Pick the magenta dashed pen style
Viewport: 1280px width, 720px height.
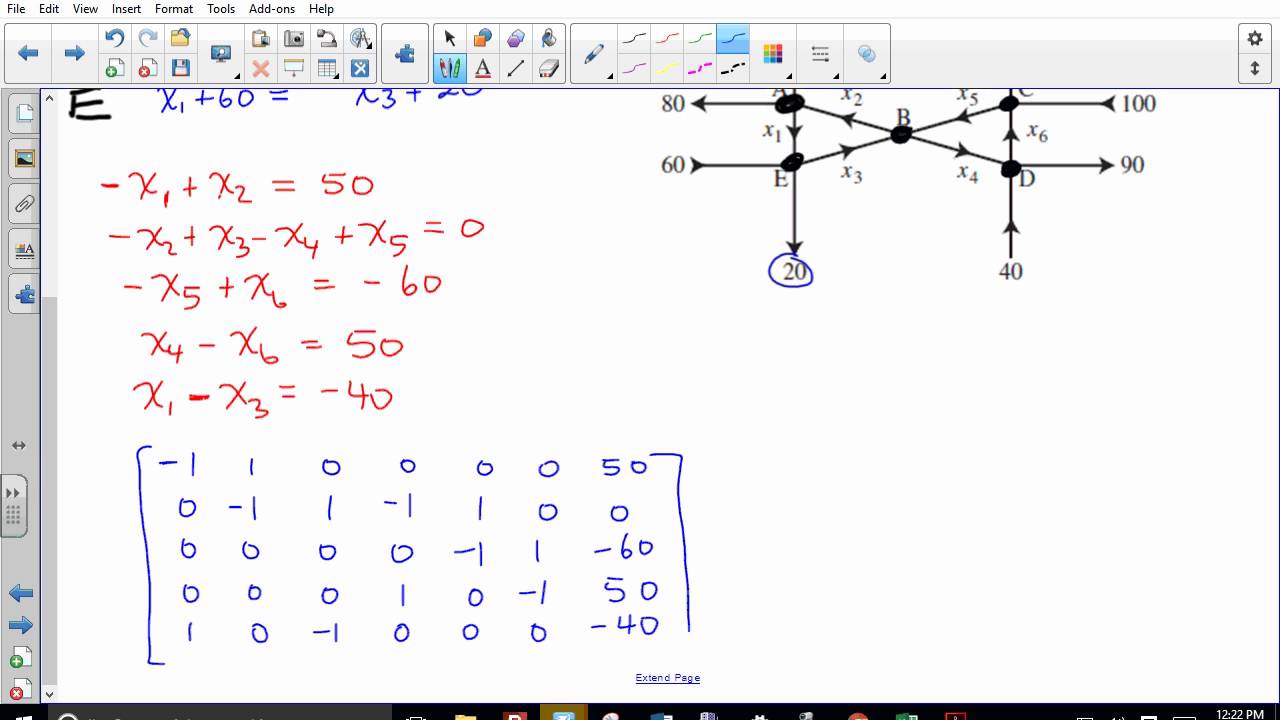(700, 69)
